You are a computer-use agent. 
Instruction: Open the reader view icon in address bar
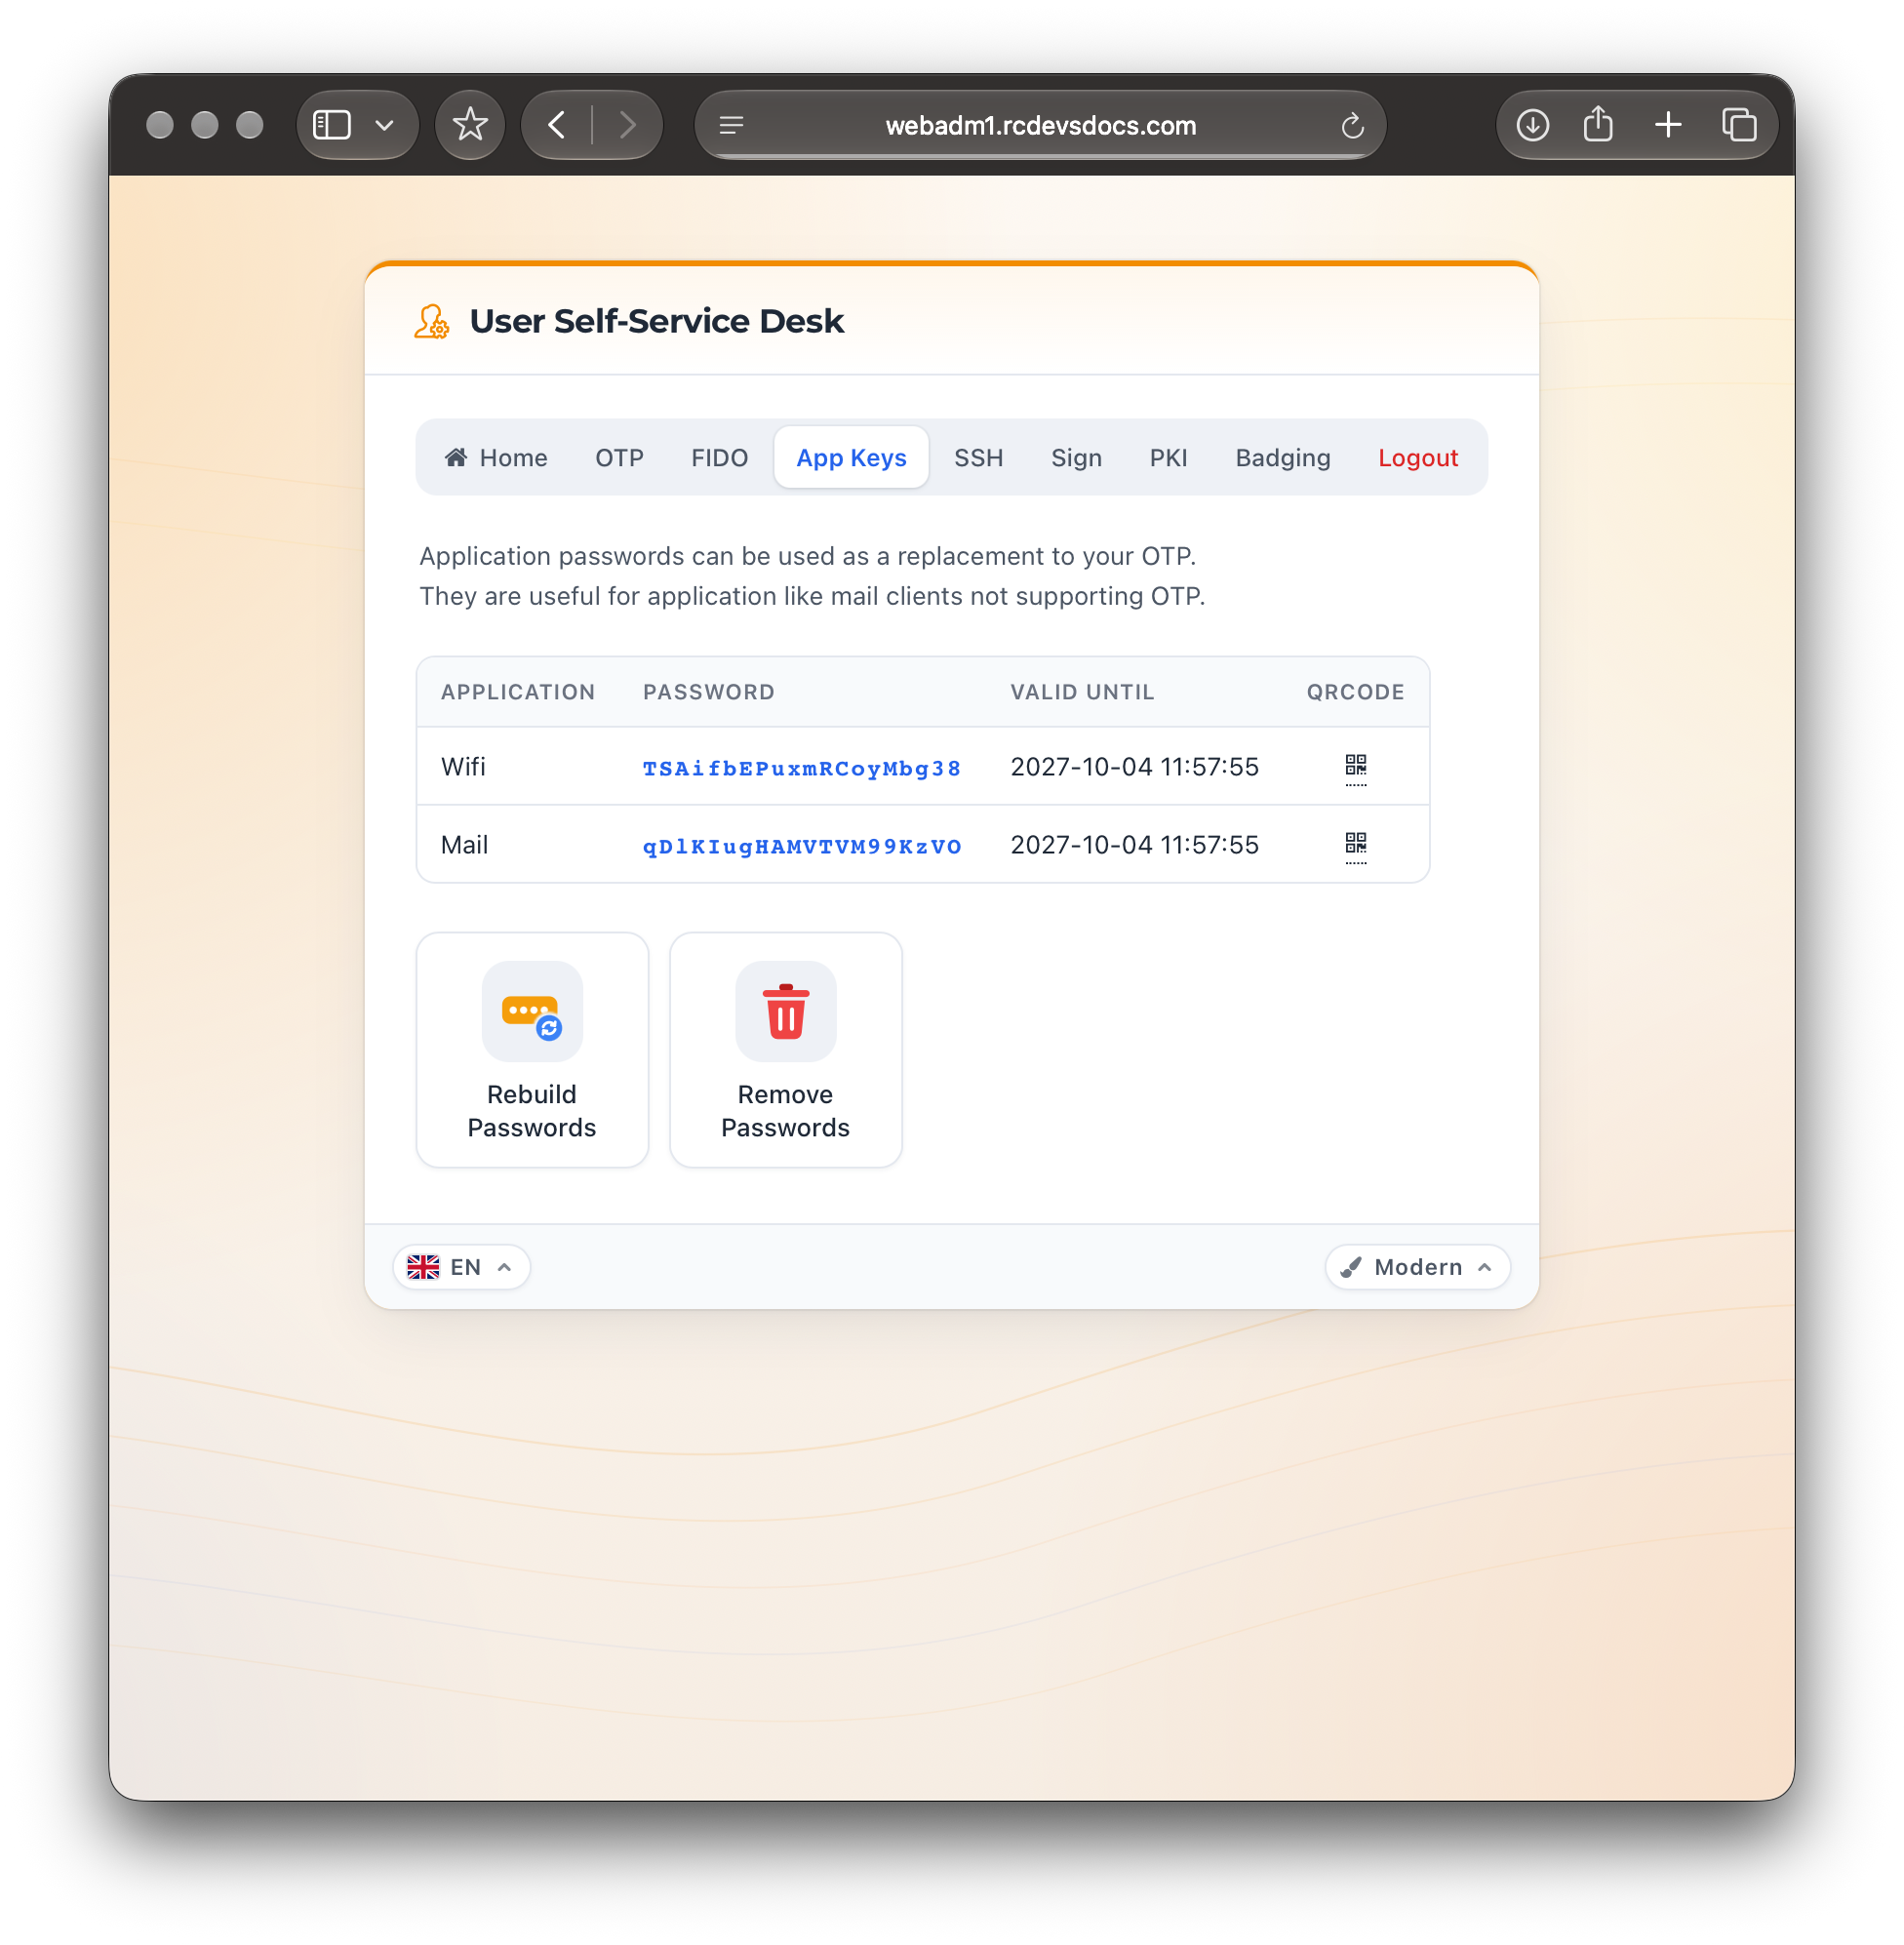731,125
